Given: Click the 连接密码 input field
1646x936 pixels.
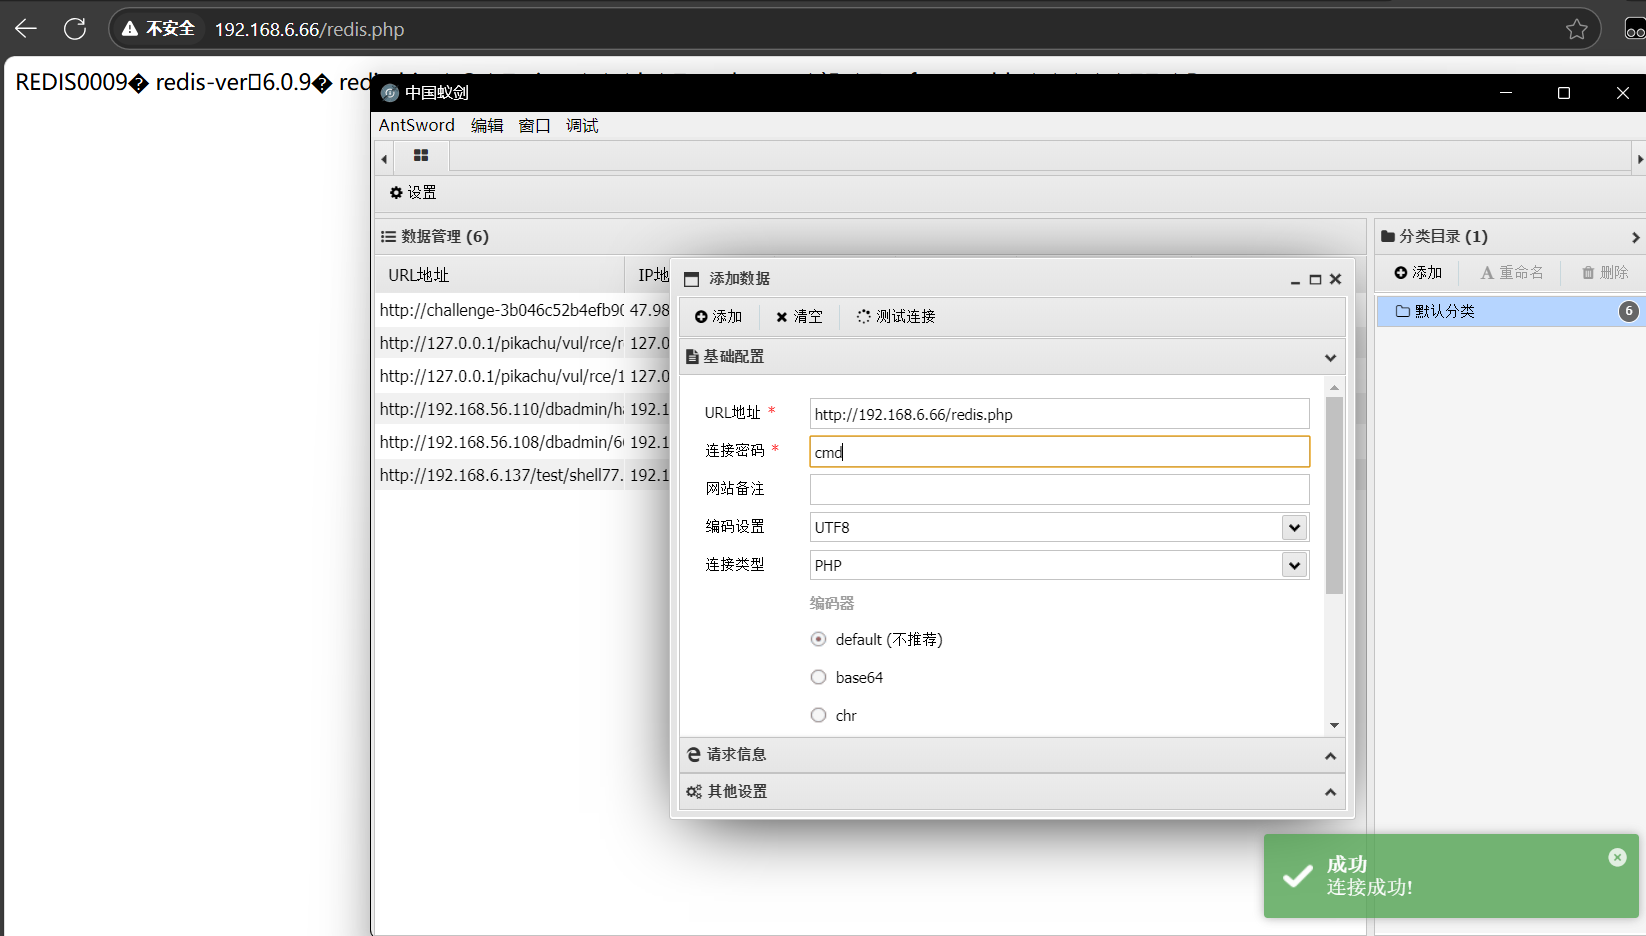Looking at the screenshot, I should (1059, 452).
